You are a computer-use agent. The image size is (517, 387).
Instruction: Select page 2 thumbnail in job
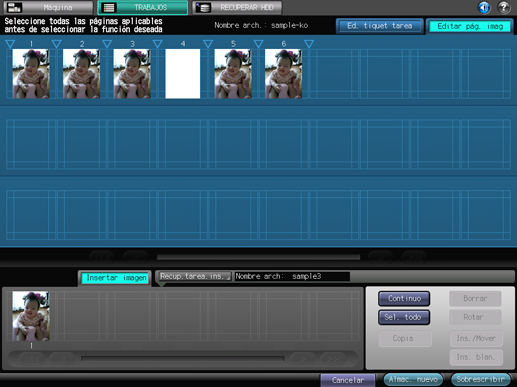click(81, 74)
